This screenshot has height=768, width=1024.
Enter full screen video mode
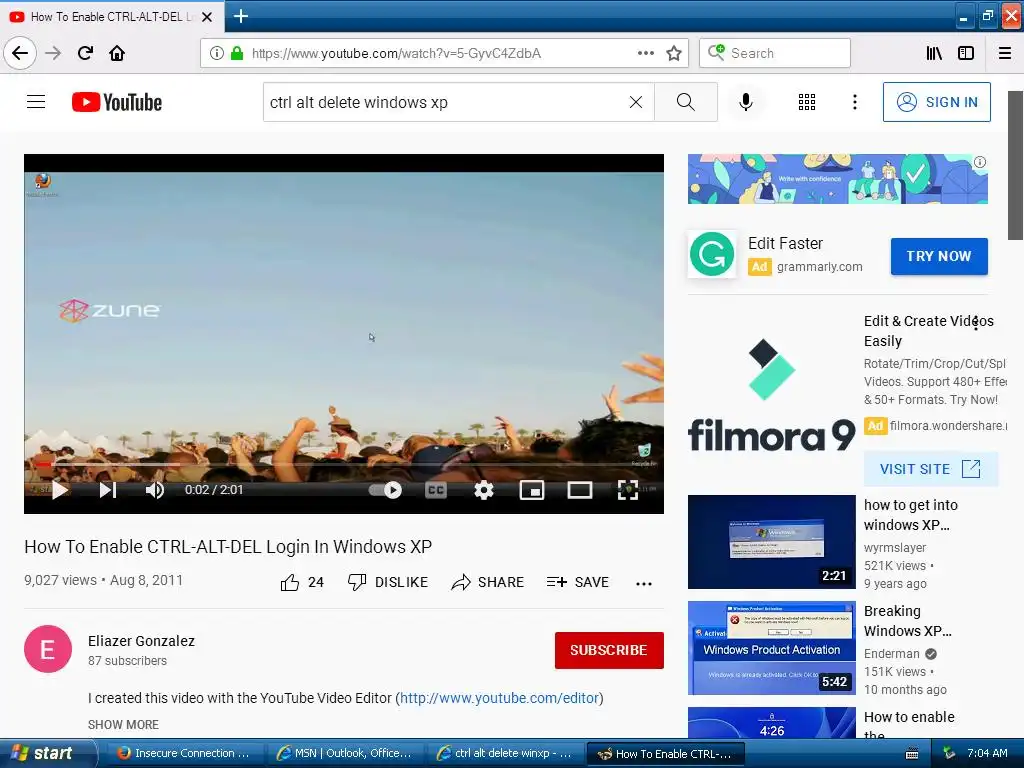click(x=628, y=490)
